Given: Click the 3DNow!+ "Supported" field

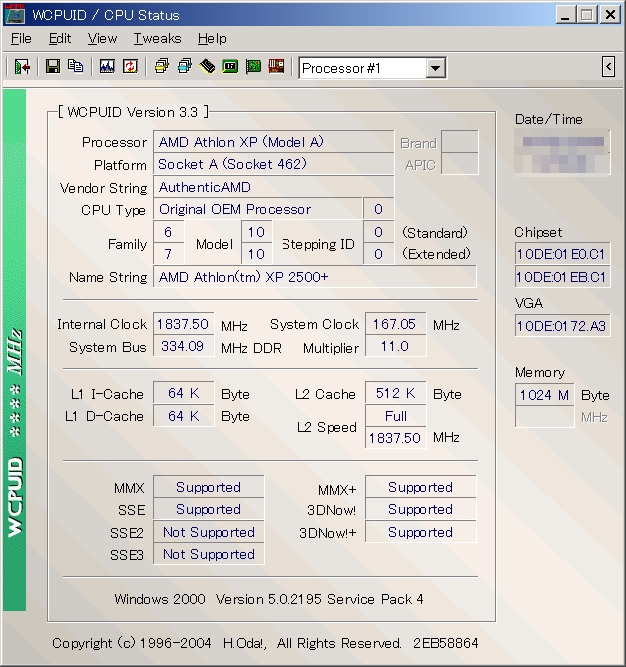Looking at the screenshot, I should [421, 532].
